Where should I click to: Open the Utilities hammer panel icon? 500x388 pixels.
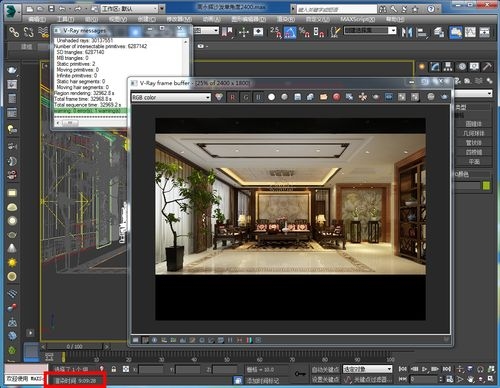point(487,67)
